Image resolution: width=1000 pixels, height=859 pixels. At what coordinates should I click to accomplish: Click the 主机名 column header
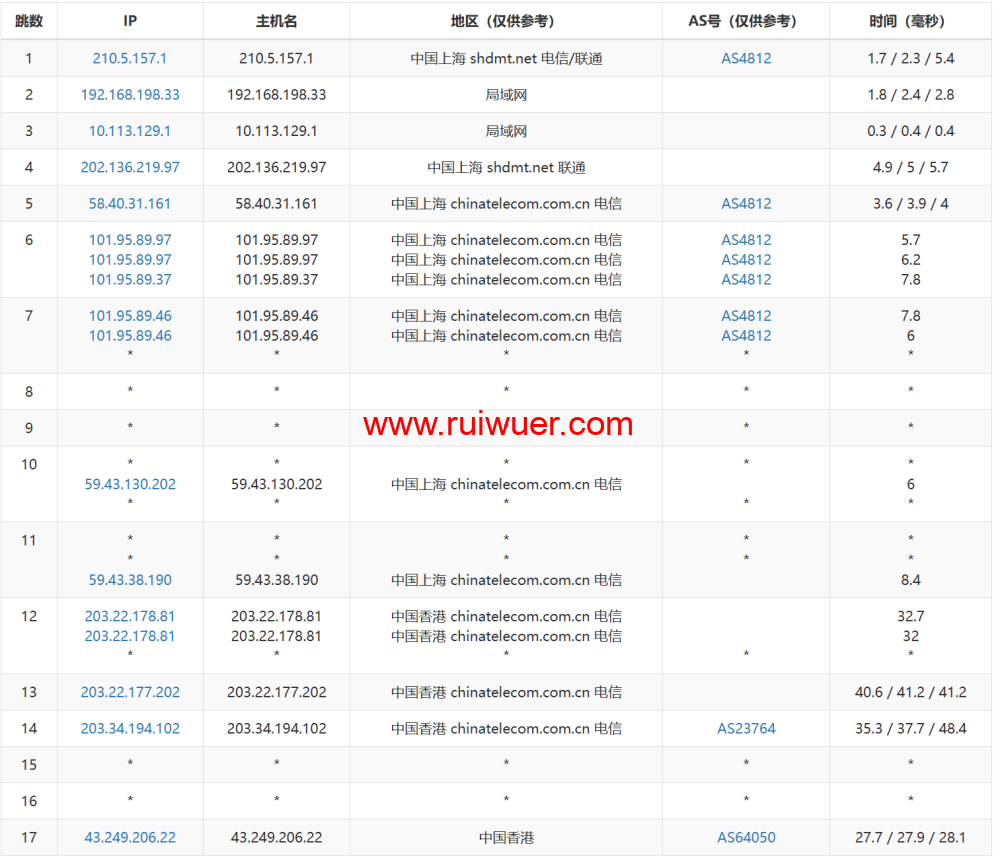[276, 21]
